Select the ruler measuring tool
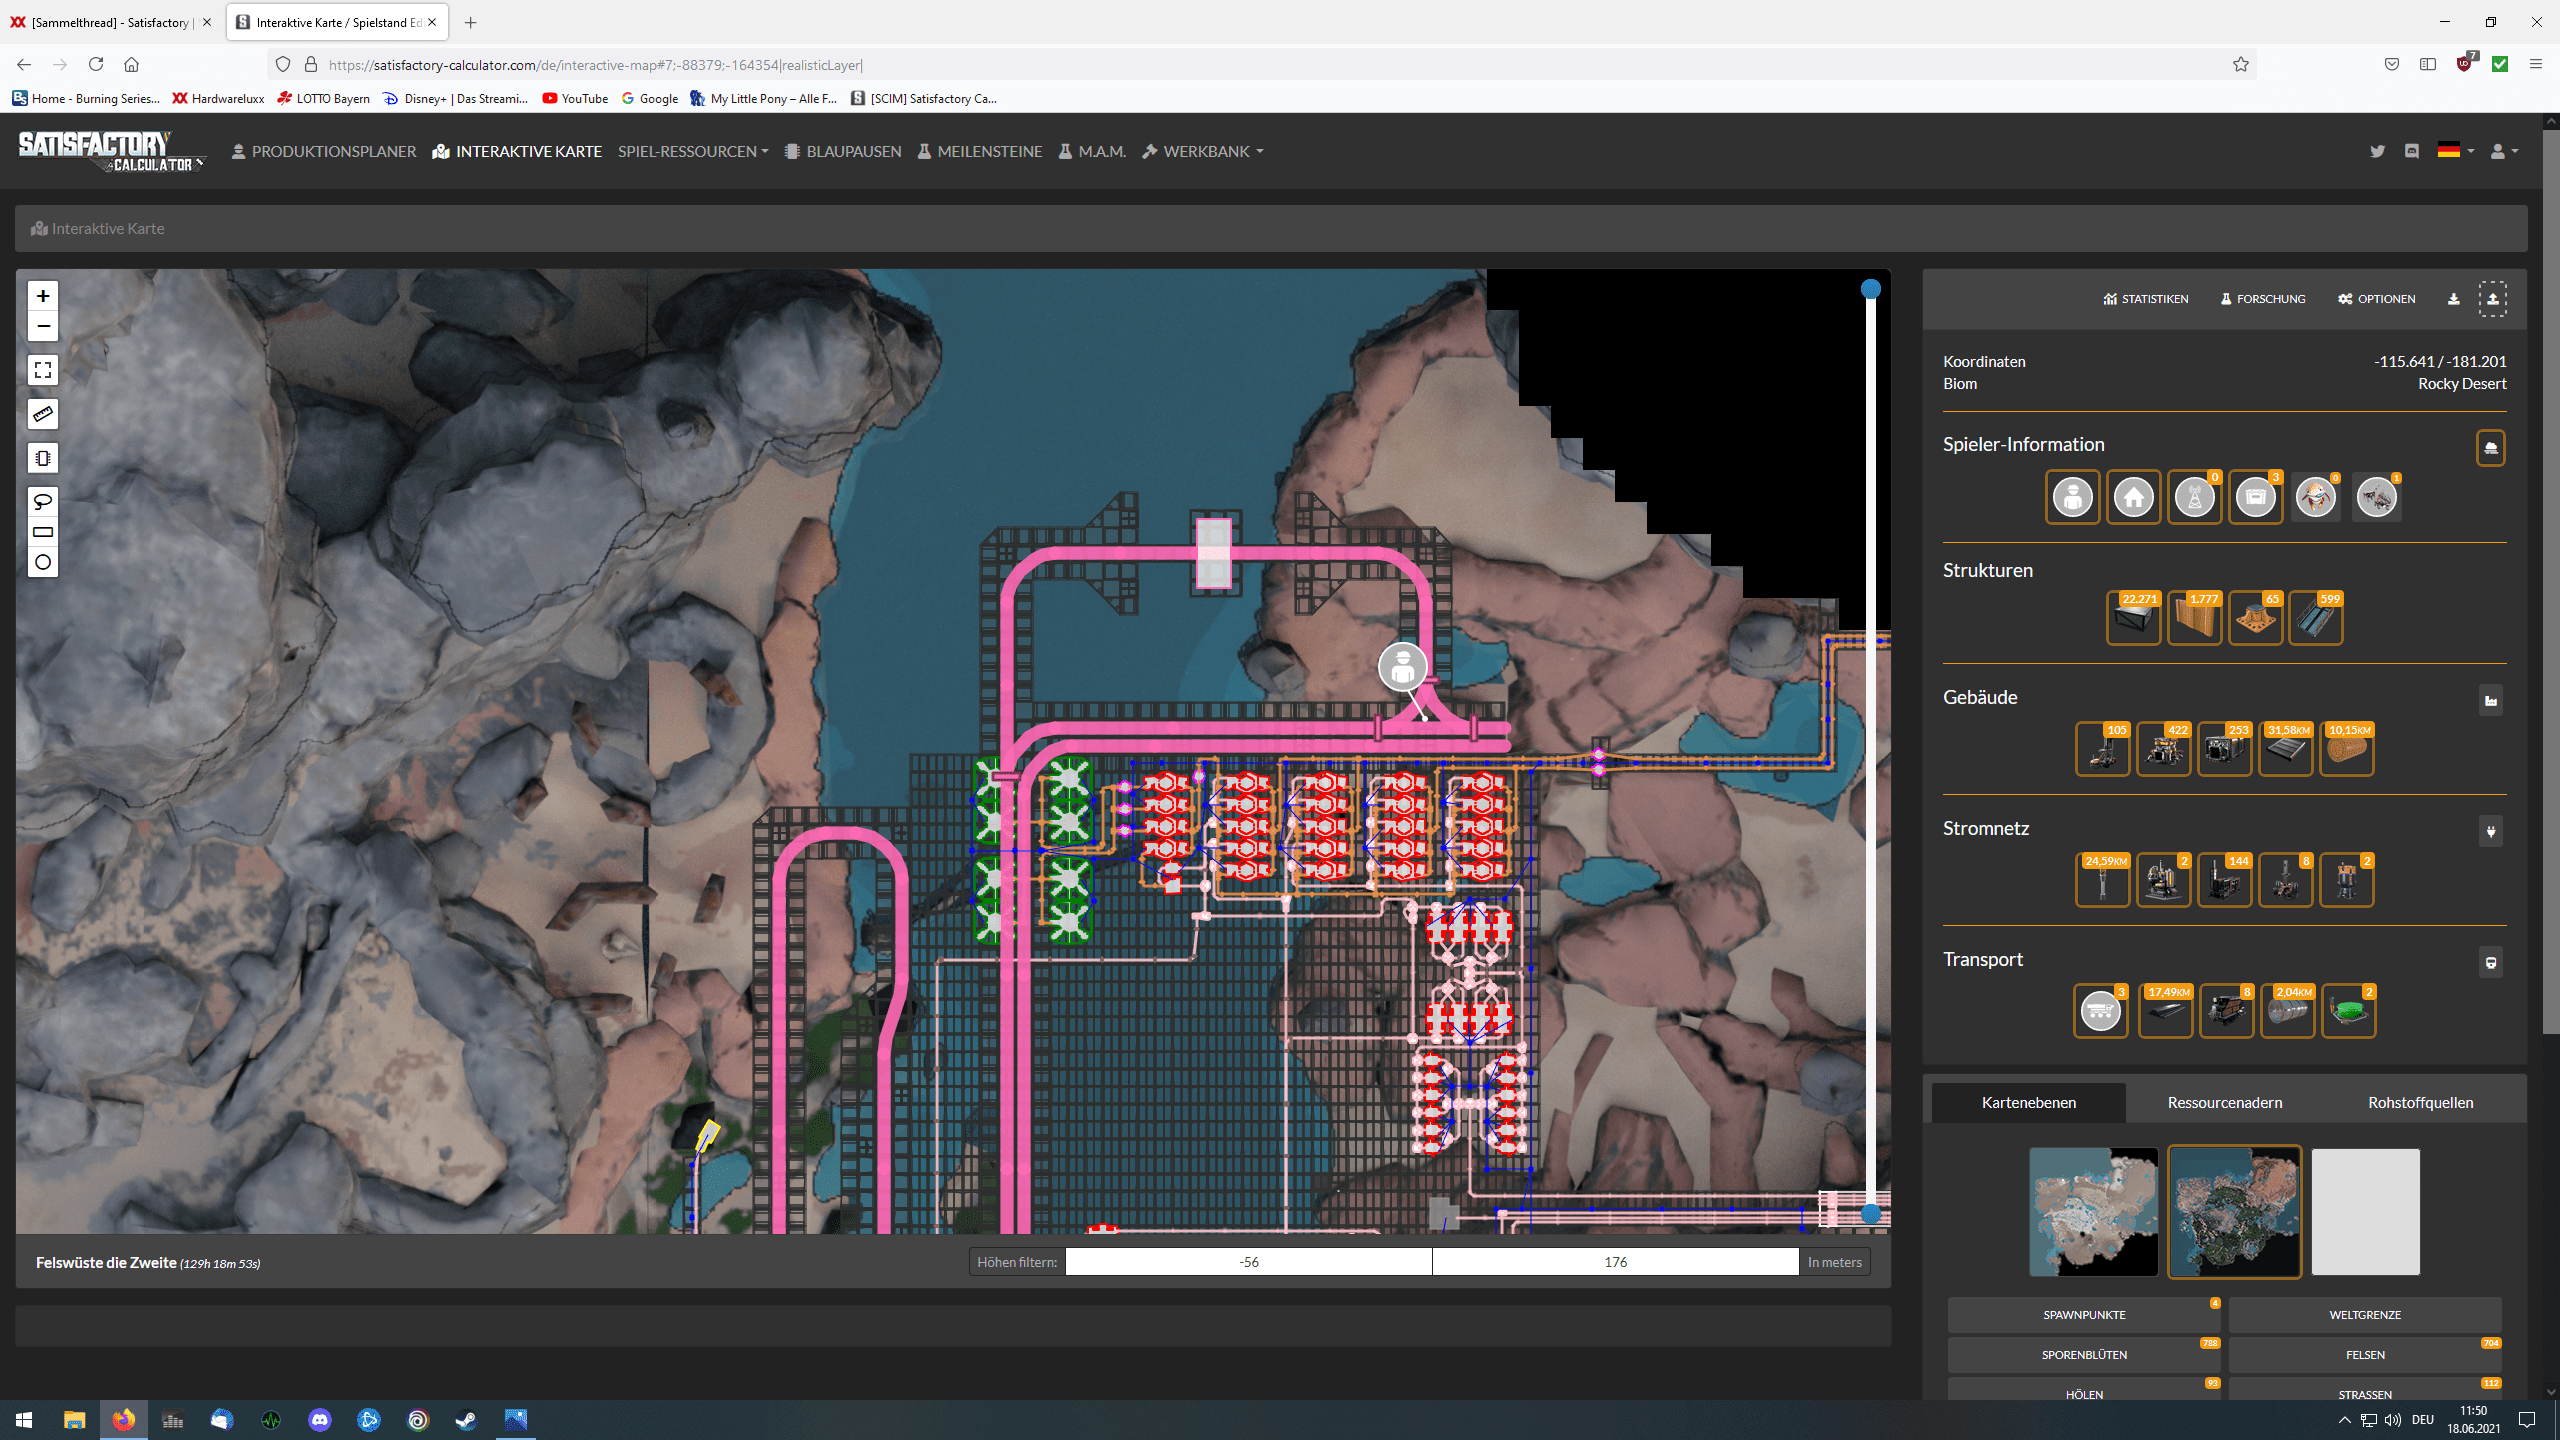The image size is (2560, 1440). coord(42,414)
